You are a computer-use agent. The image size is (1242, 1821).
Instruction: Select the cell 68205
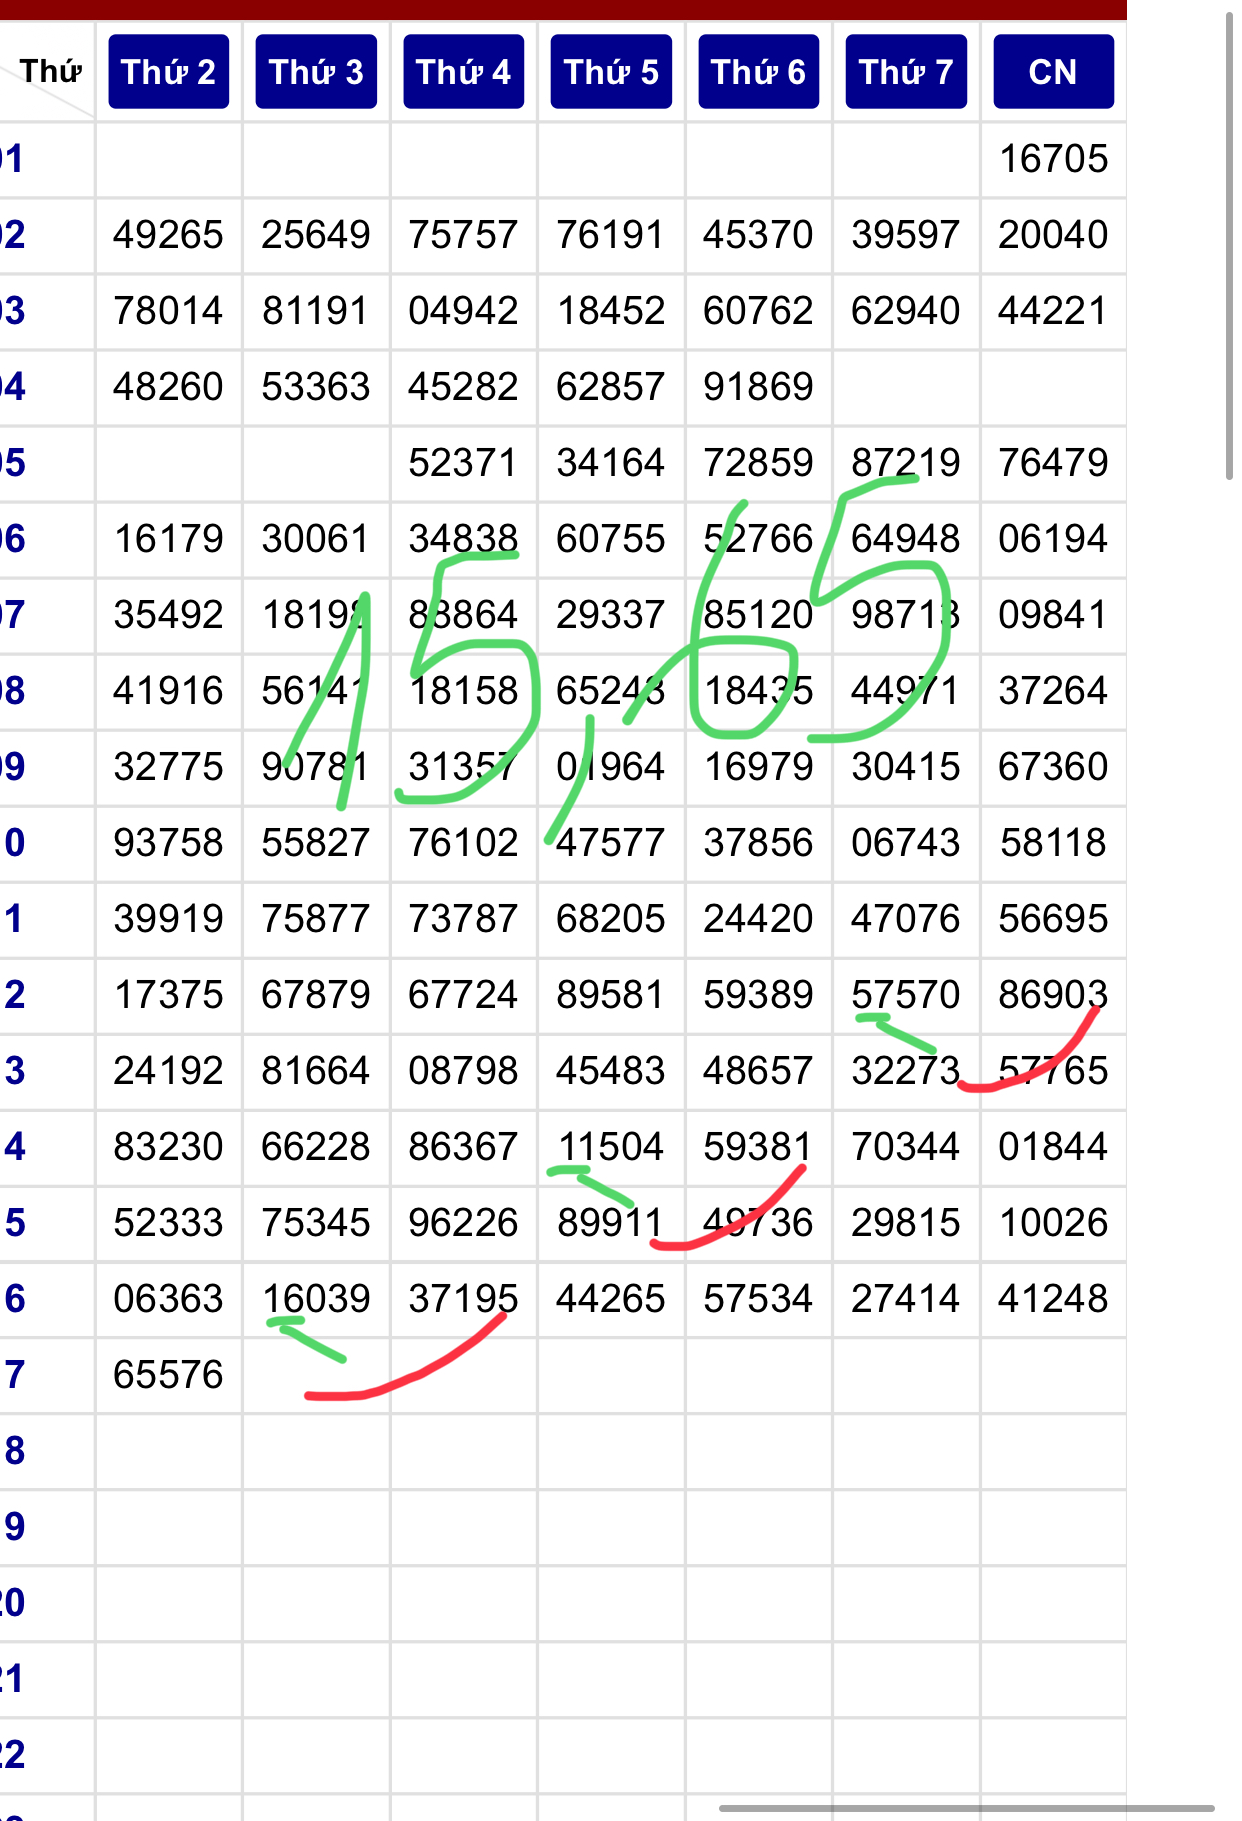(611, 919)
